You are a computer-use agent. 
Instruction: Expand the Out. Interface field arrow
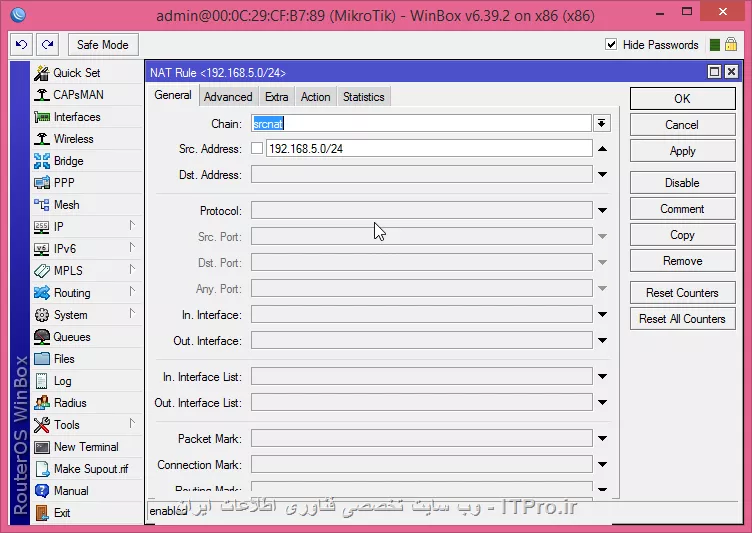click(x=602, y=341)
